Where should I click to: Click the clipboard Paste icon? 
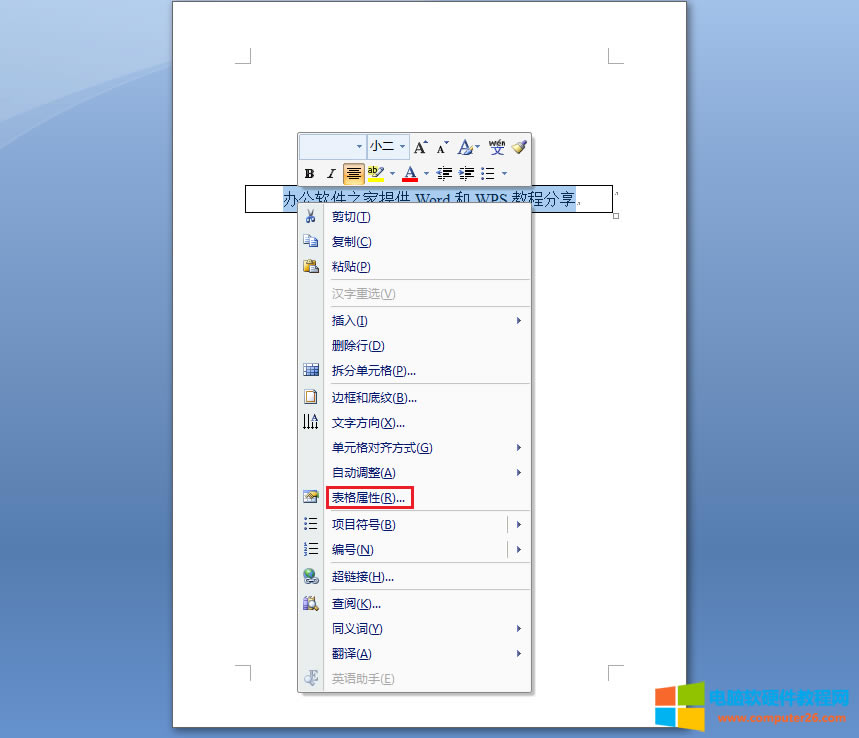click(x=311, y=266)
